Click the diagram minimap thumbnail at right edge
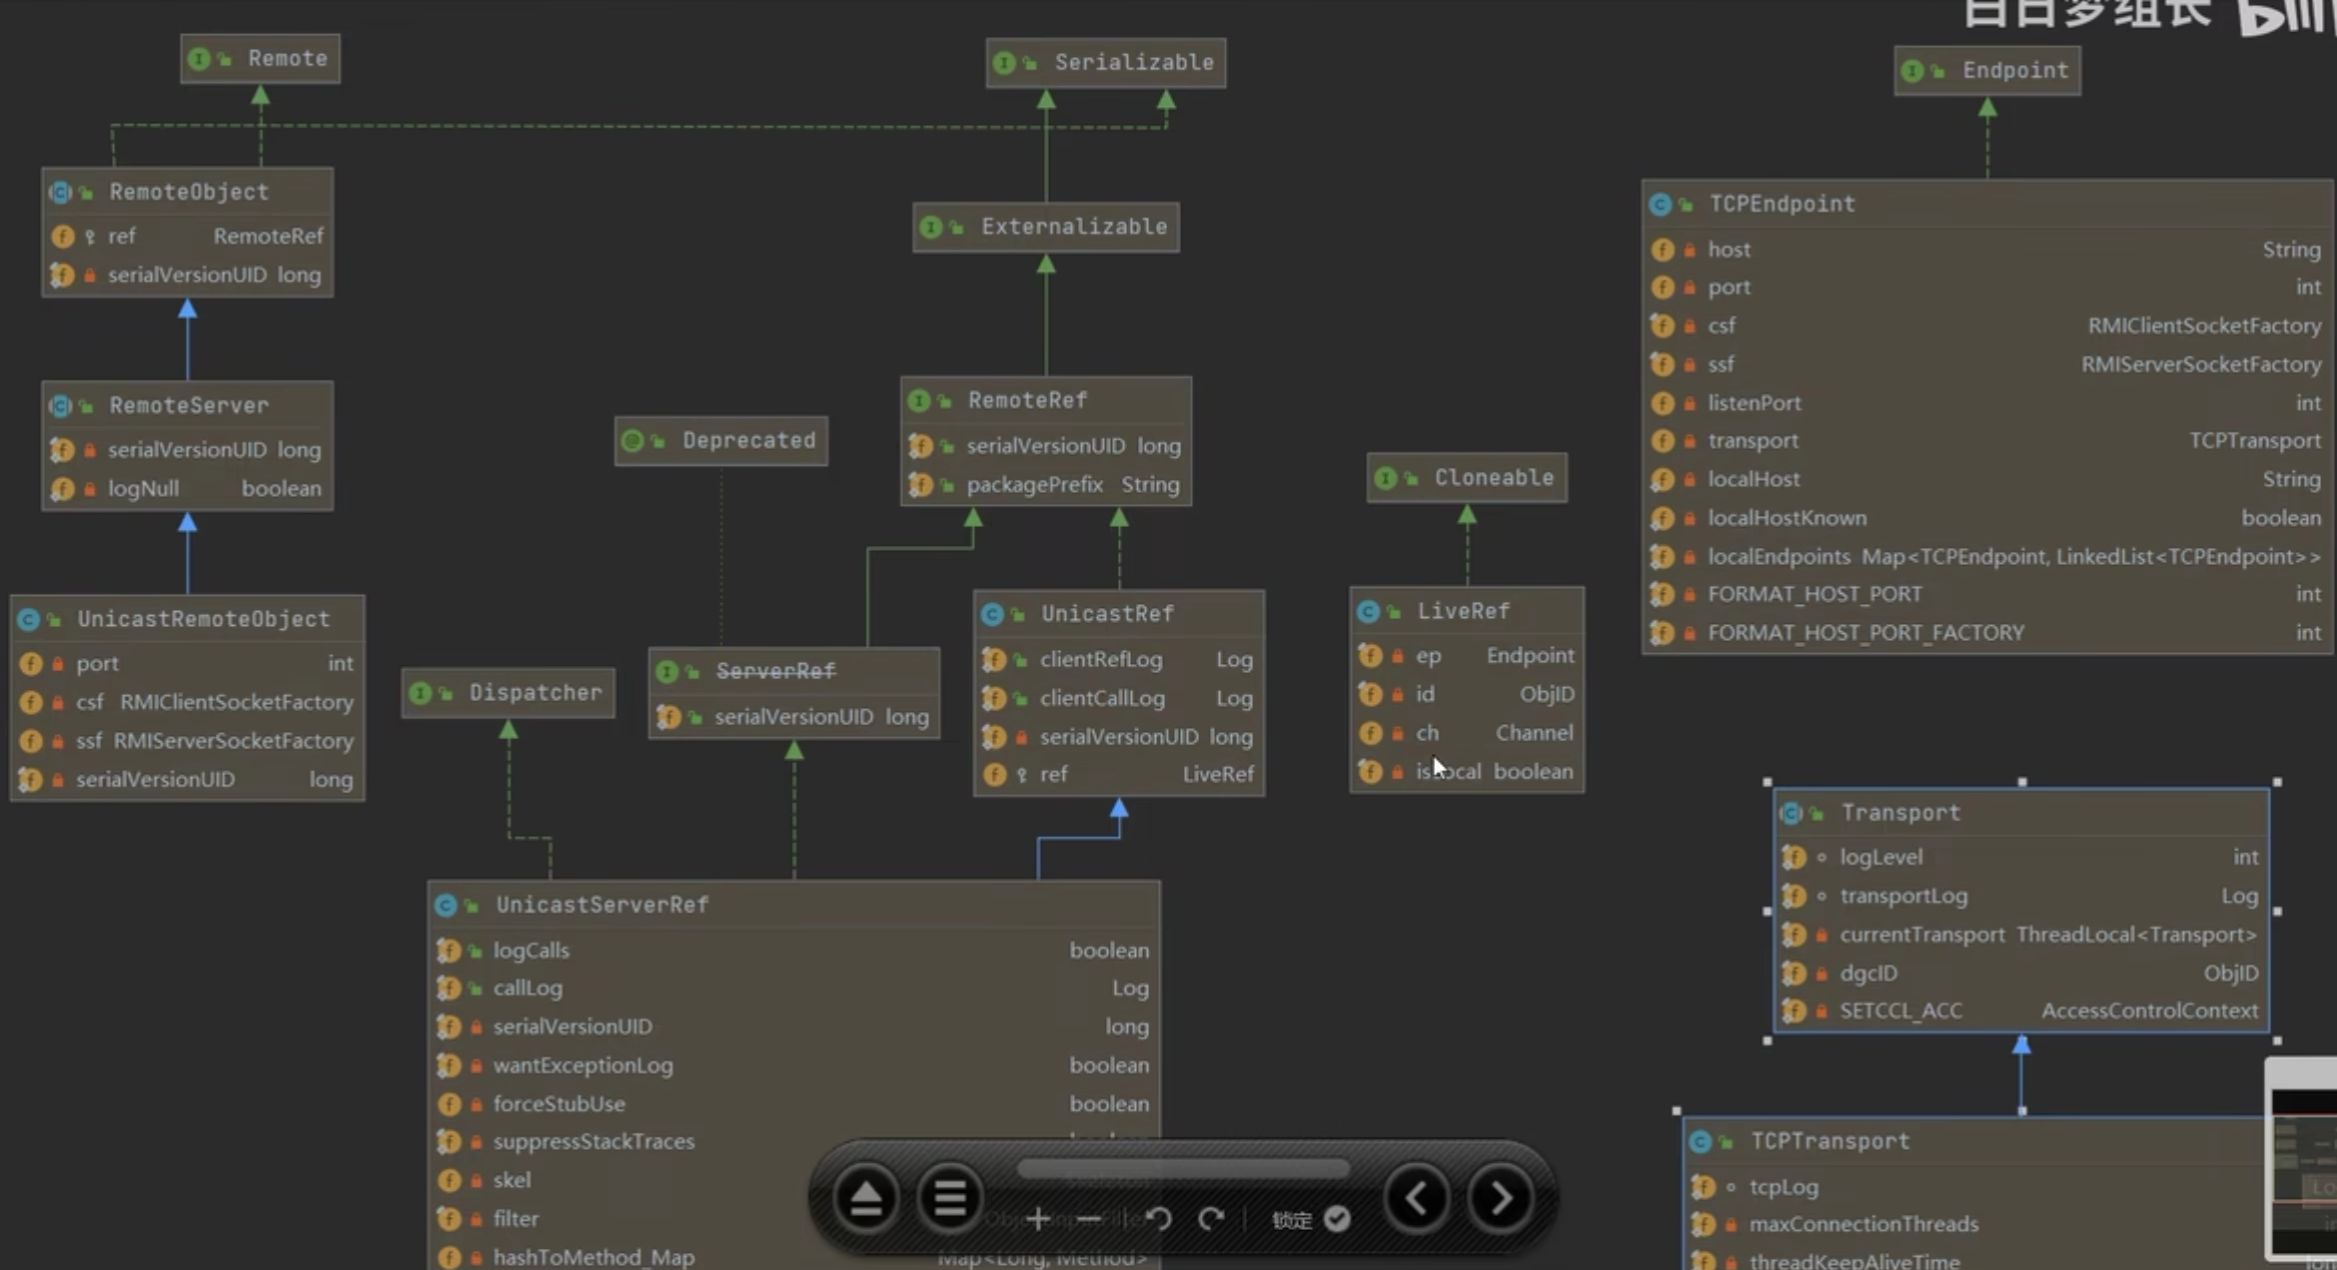Viewport: 2337px width, 1270px height. point(2302,1160)
